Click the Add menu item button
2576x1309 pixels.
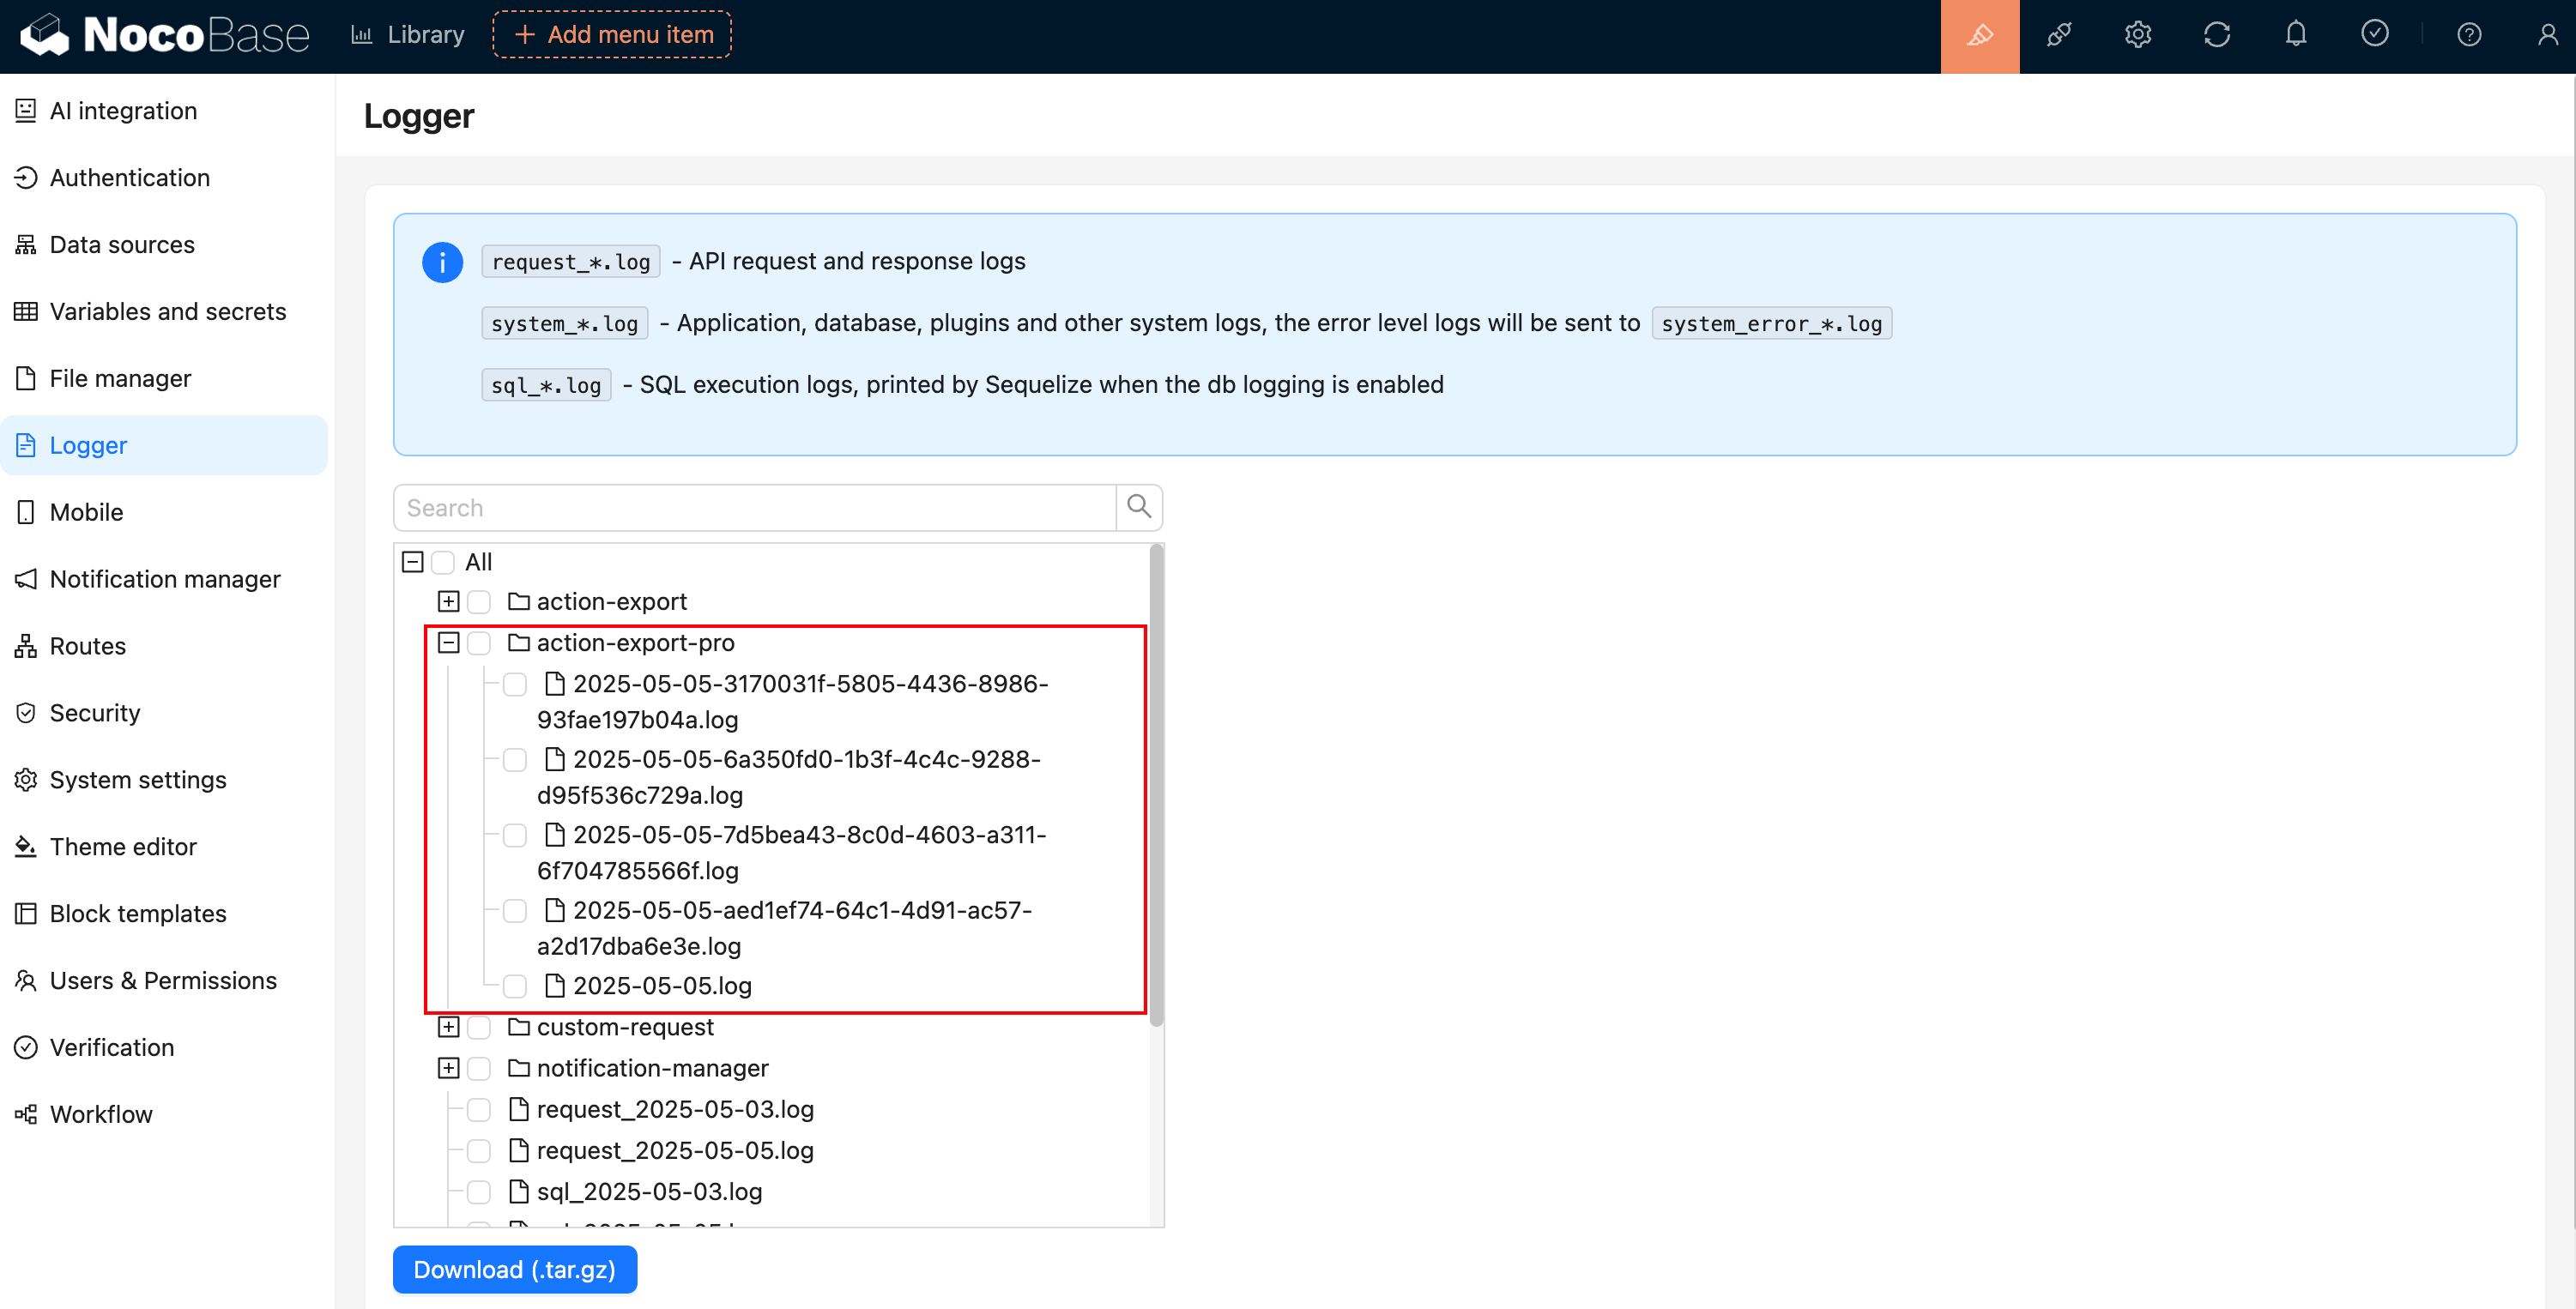point(612,35)
